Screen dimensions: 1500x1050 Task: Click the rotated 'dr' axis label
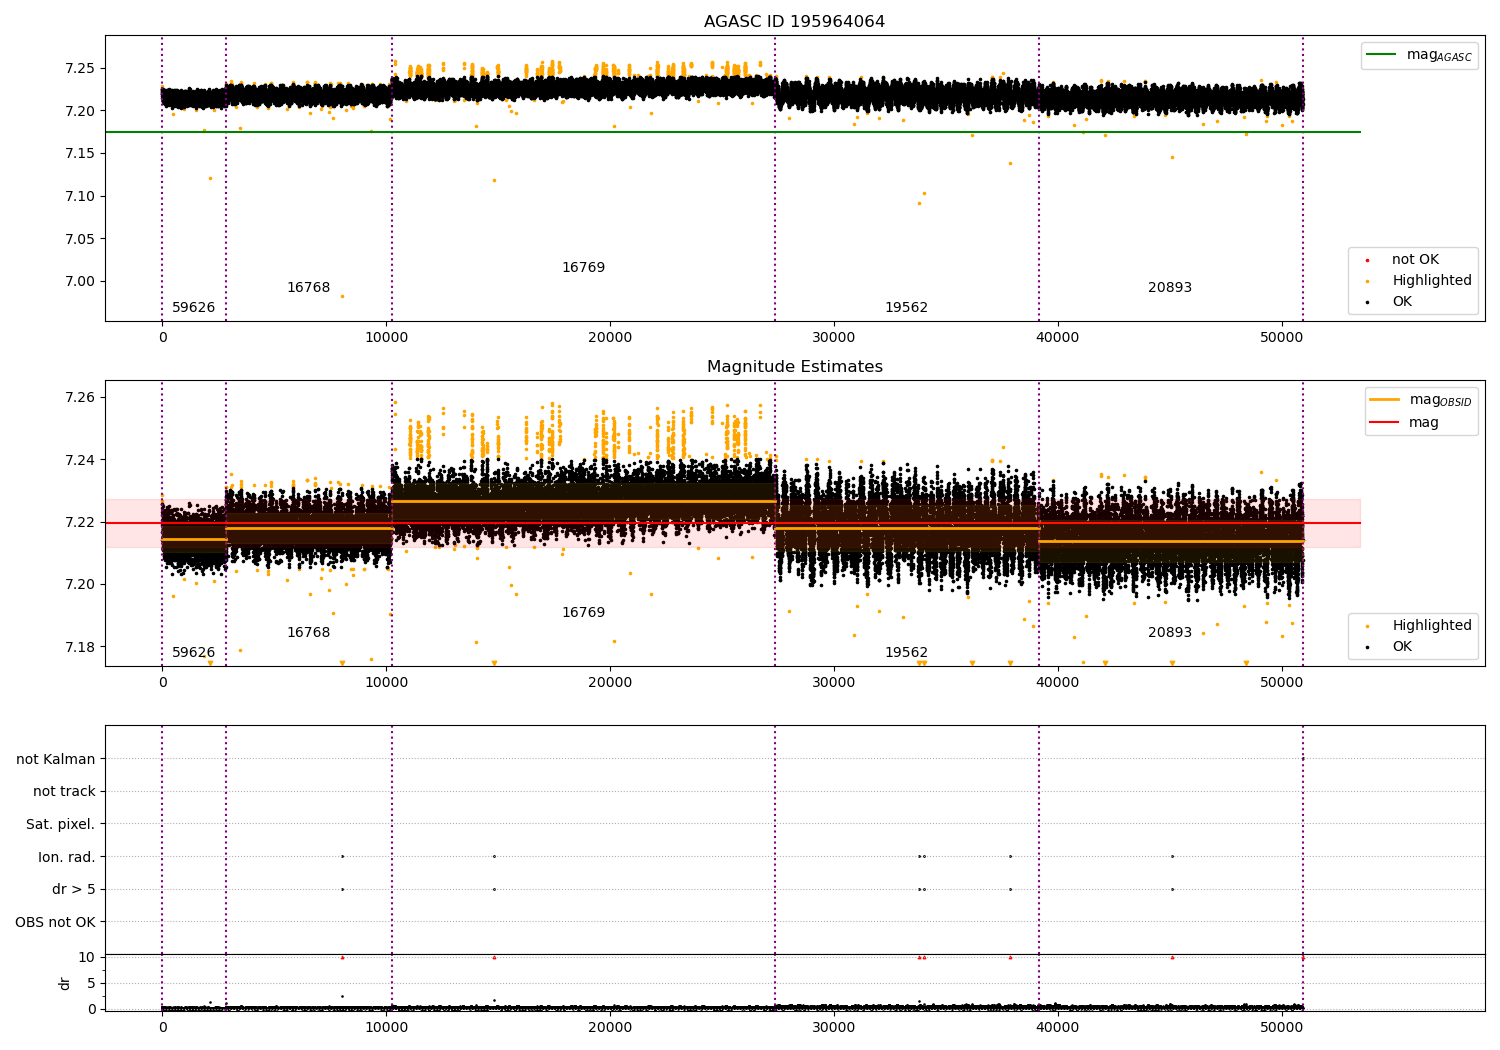pyautogui.click(x=65, y=983)
